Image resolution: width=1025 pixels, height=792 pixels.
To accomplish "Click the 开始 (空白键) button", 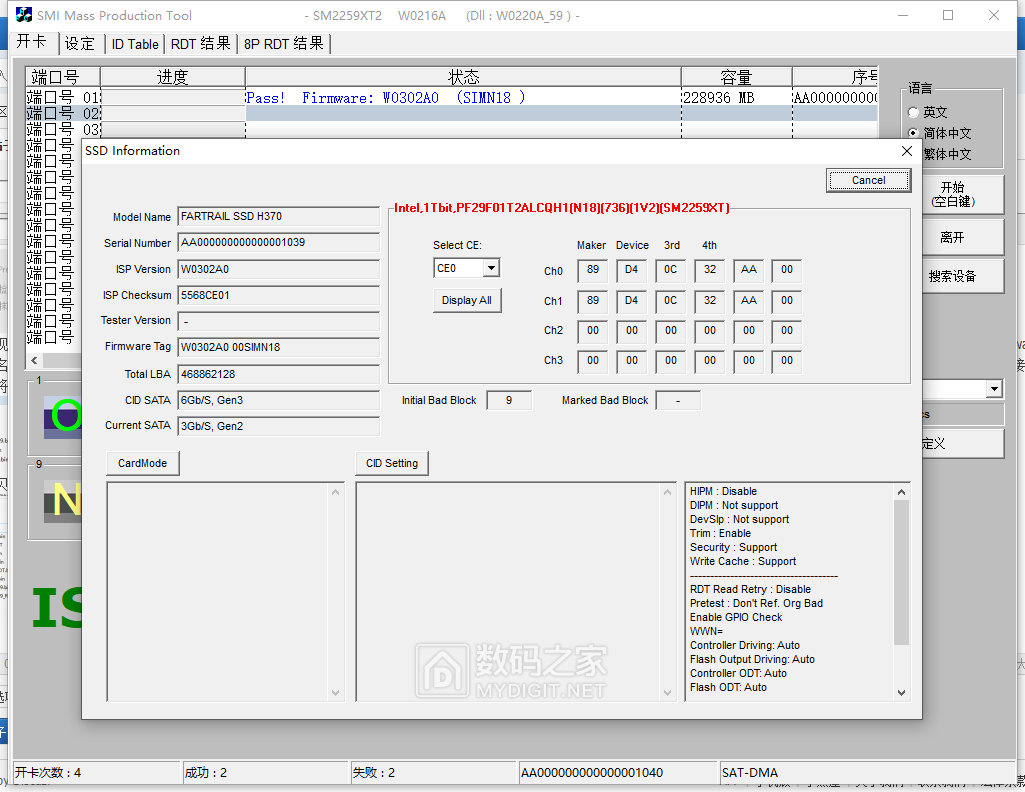I will tap(953, 194).
